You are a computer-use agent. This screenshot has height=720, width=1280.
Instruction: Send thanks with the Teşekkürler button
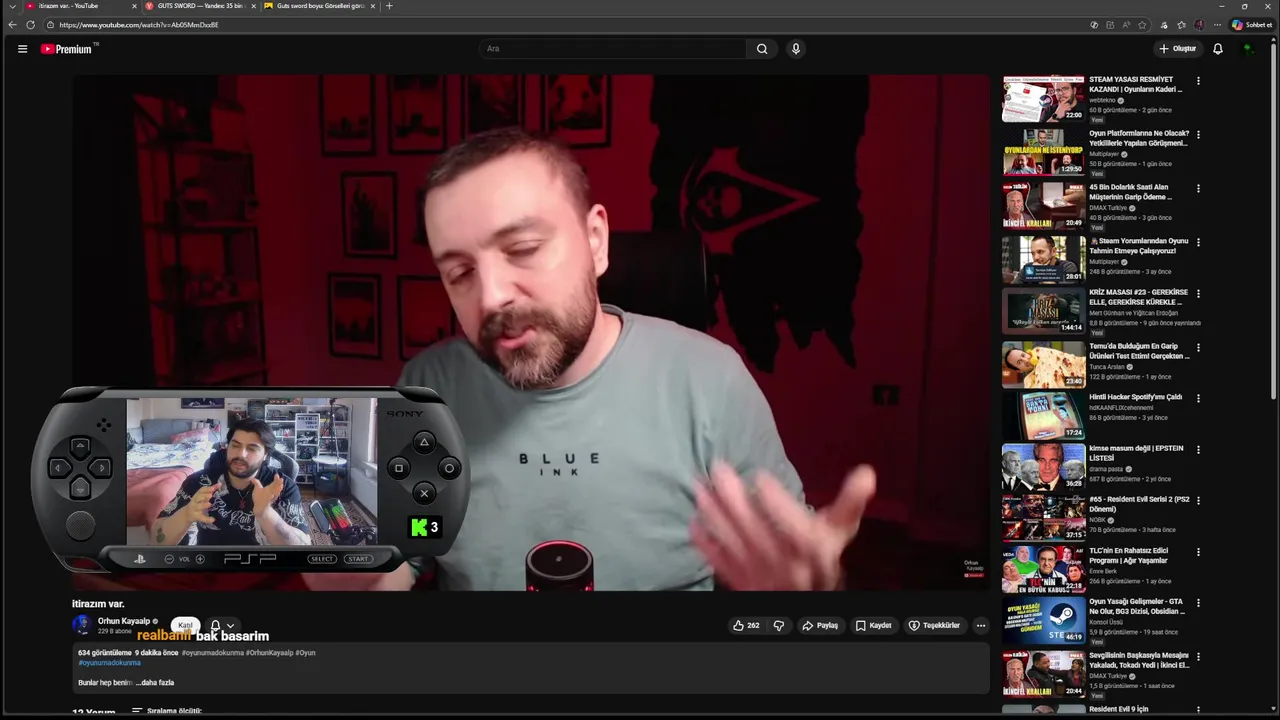click(x=934, y=625)
